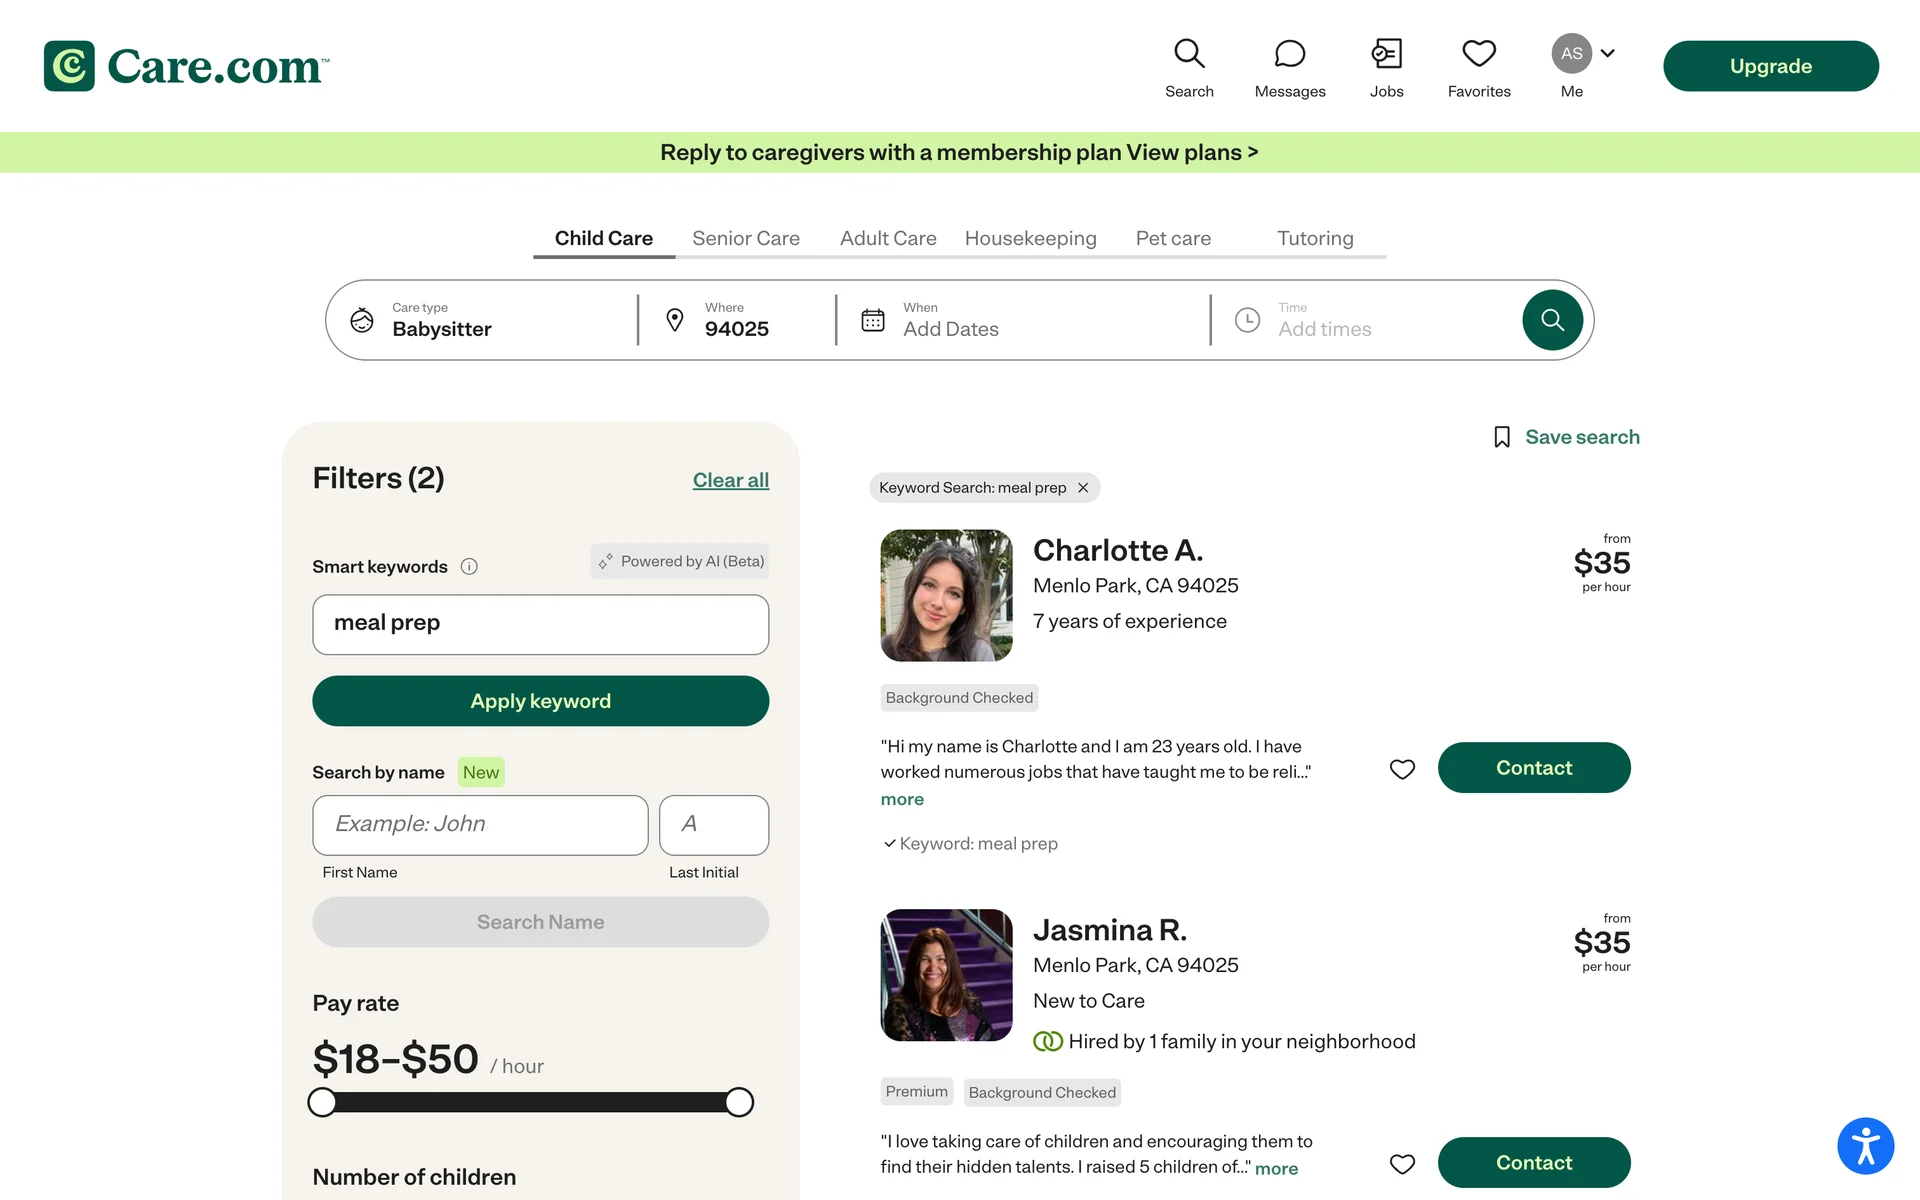Image resolution: width=1920 pixels, height=1200 pixels.
Task: Expand the Me account dropdown arrow
Action: click(x=1608, y=53)
